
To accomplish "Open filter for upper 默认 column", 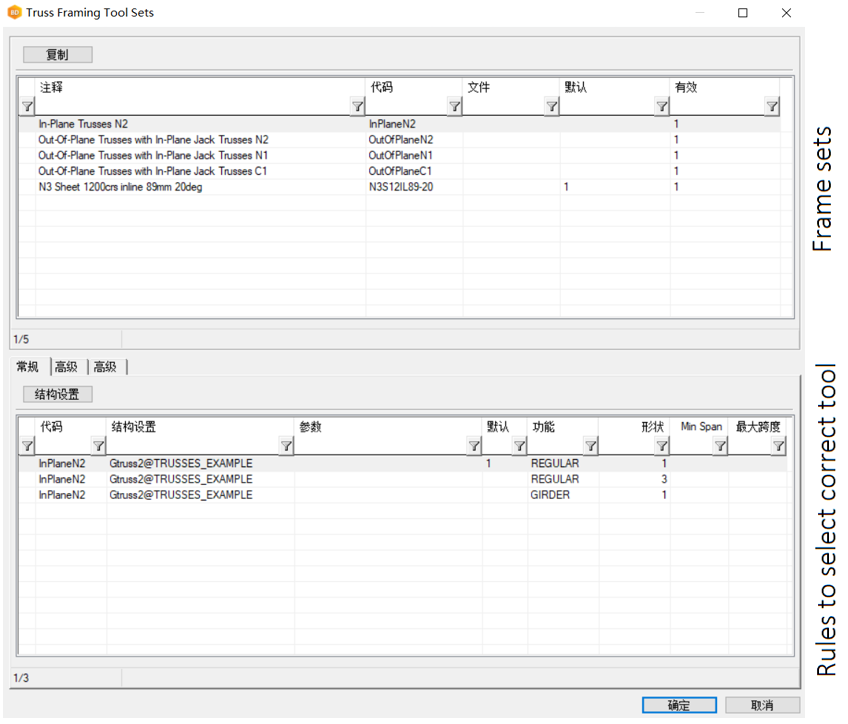I will pyautogui.click(x=662, y=106).
